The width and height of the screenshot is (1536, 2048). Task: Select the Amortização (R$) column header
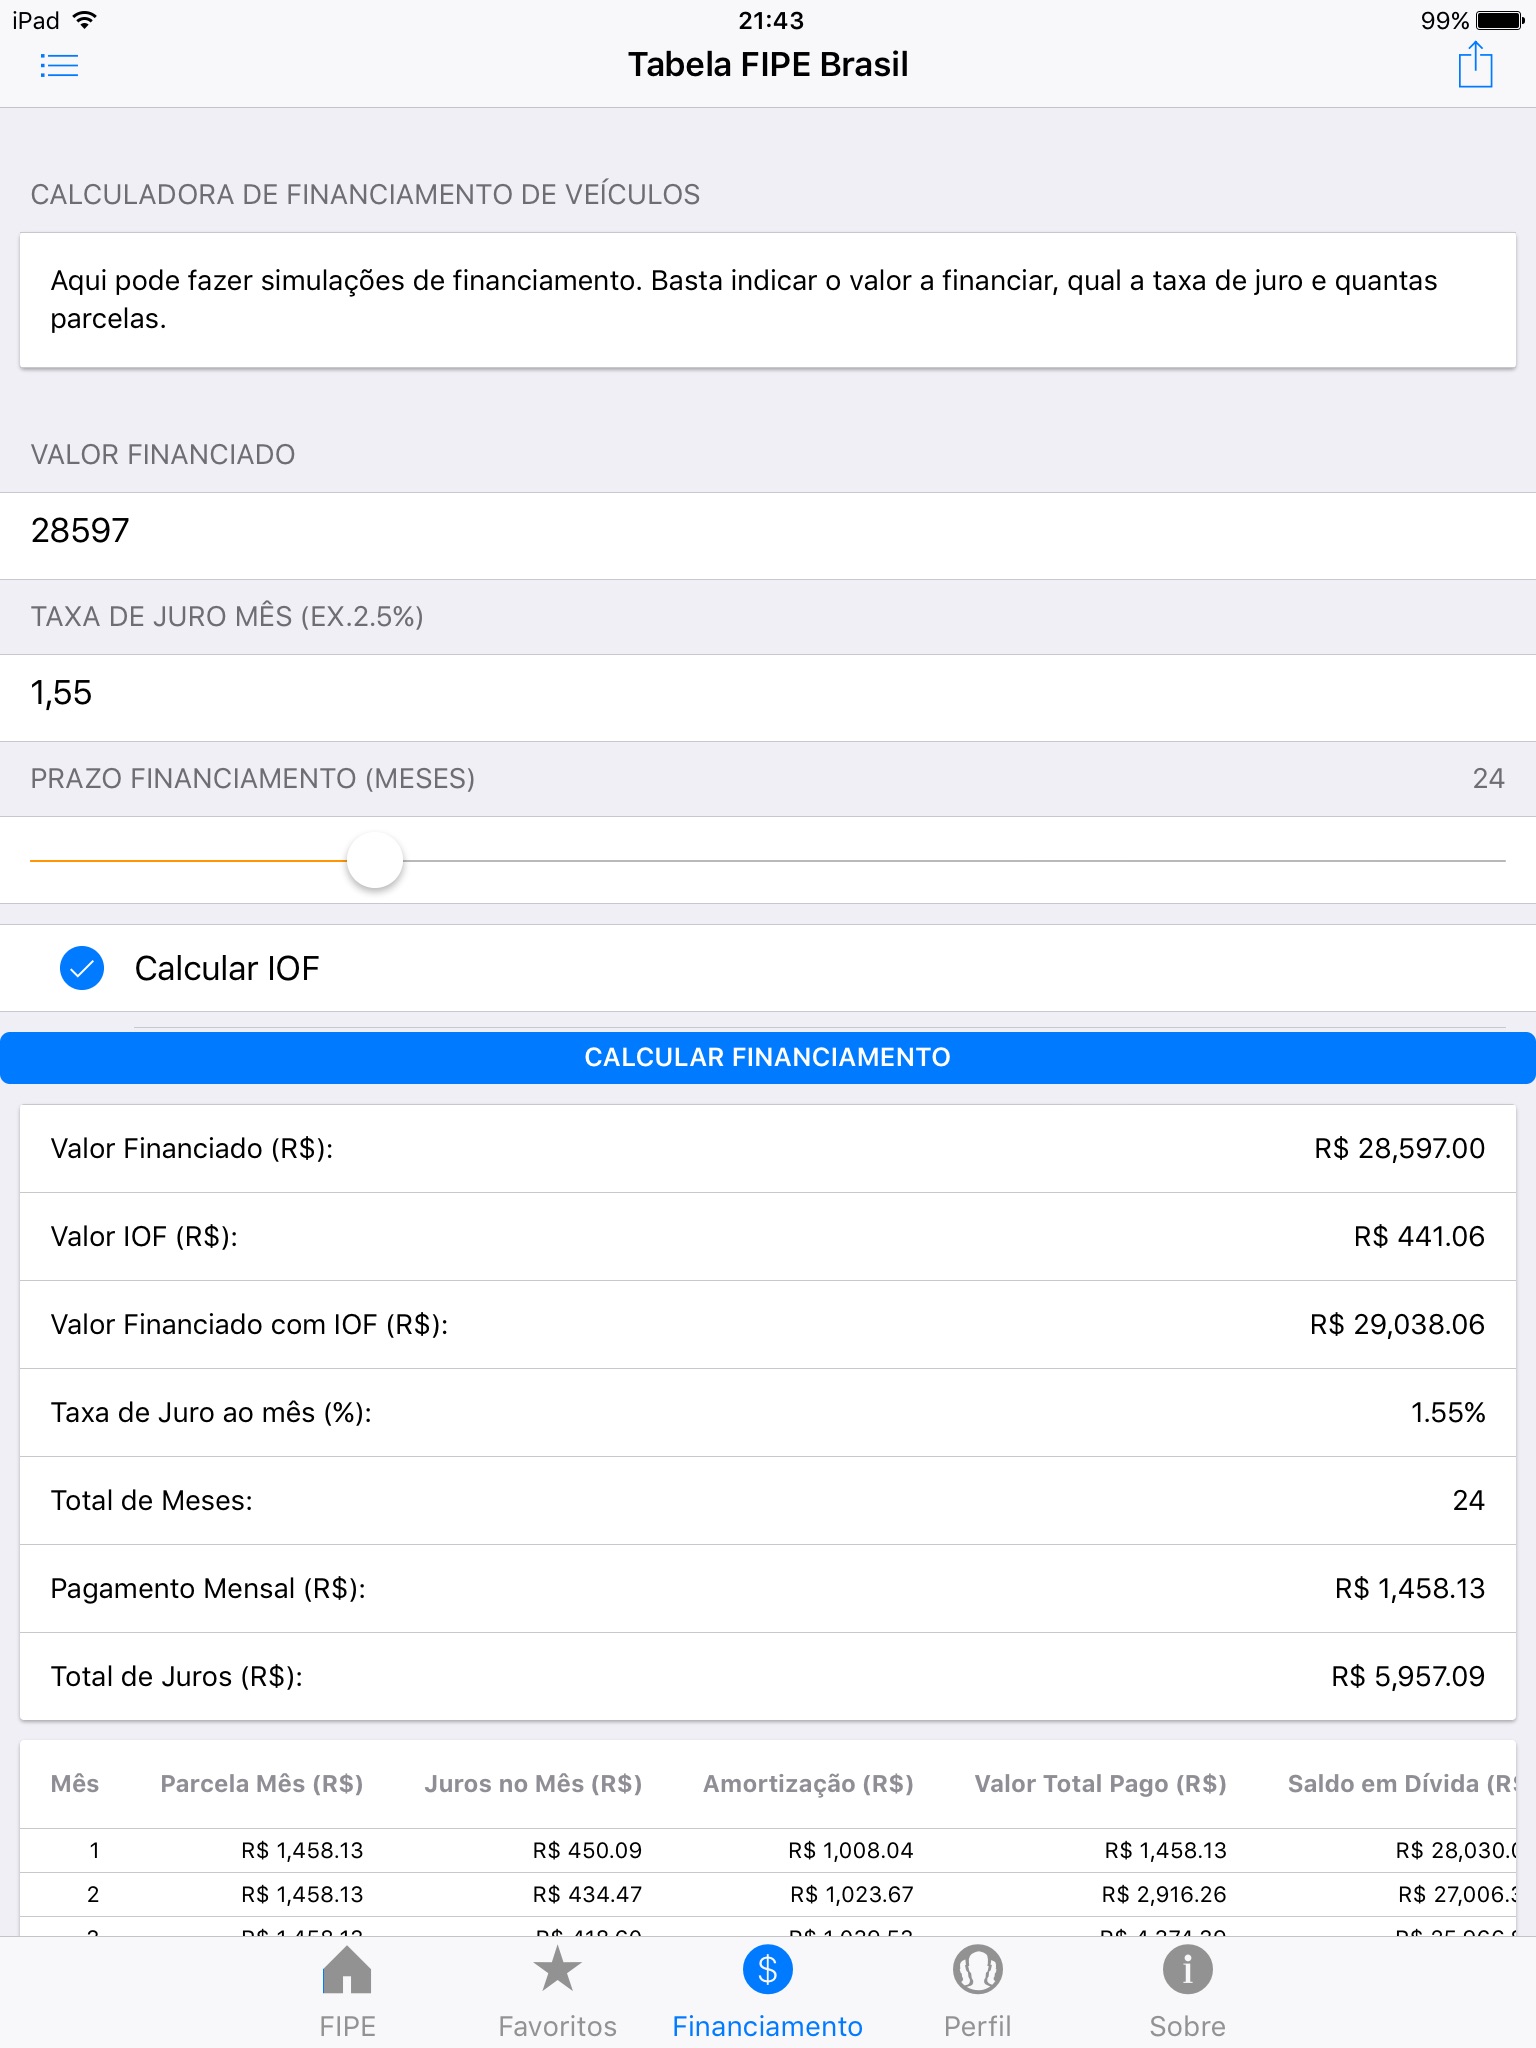[x=808, y=1784]
